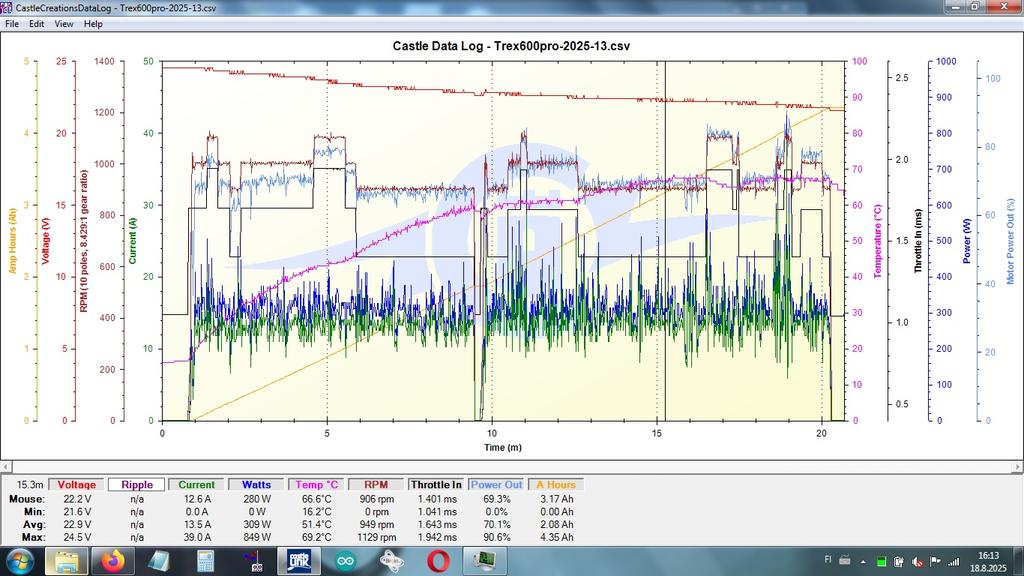Open Castle Link from the taskbar

pyautogui.click(x=299, y=561)
